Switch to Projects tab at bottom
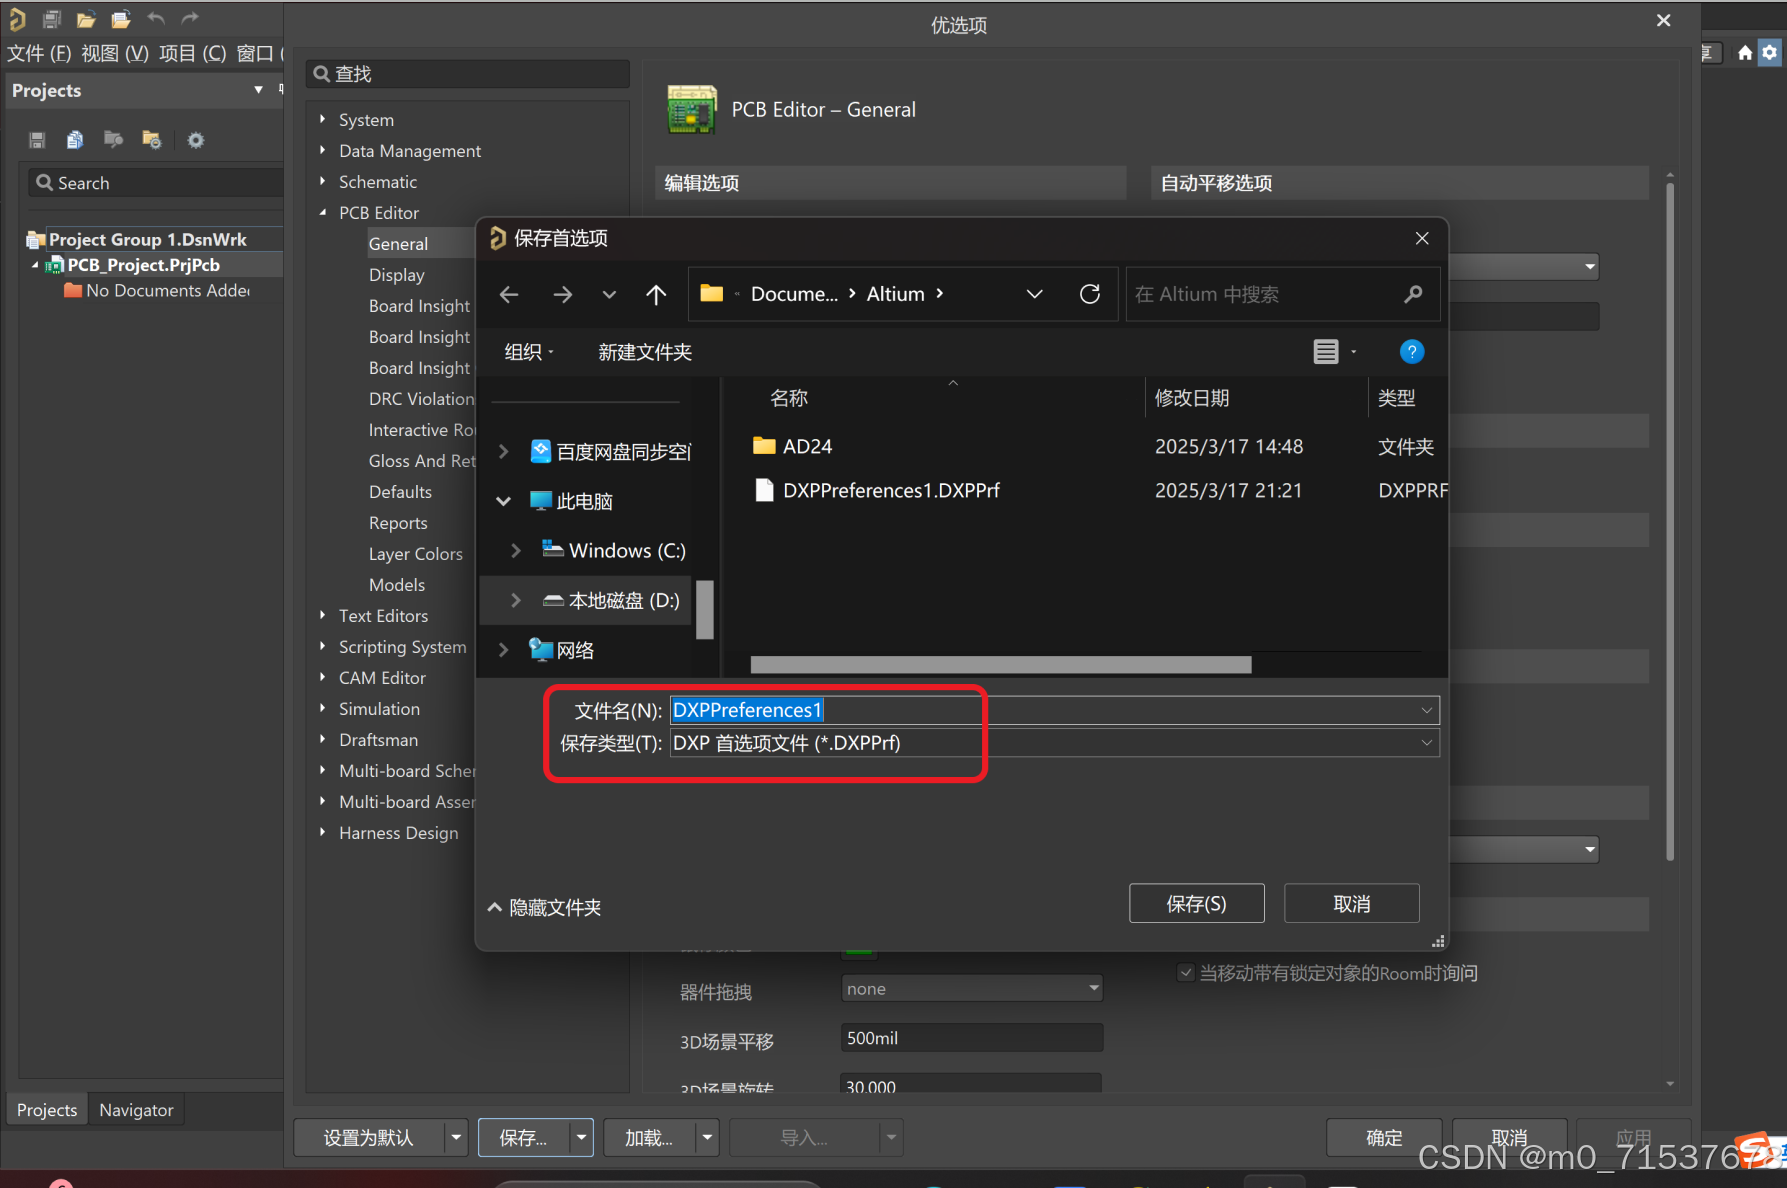 coord(46,1110)
